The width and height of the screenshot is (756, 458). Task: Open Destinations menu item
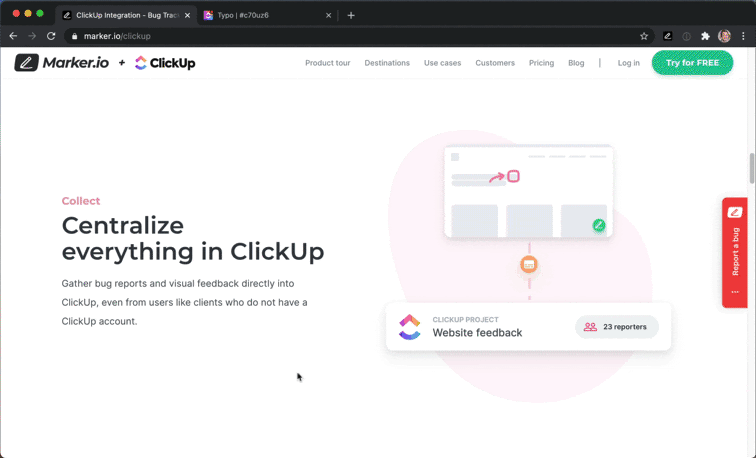[x=387, y=63]
